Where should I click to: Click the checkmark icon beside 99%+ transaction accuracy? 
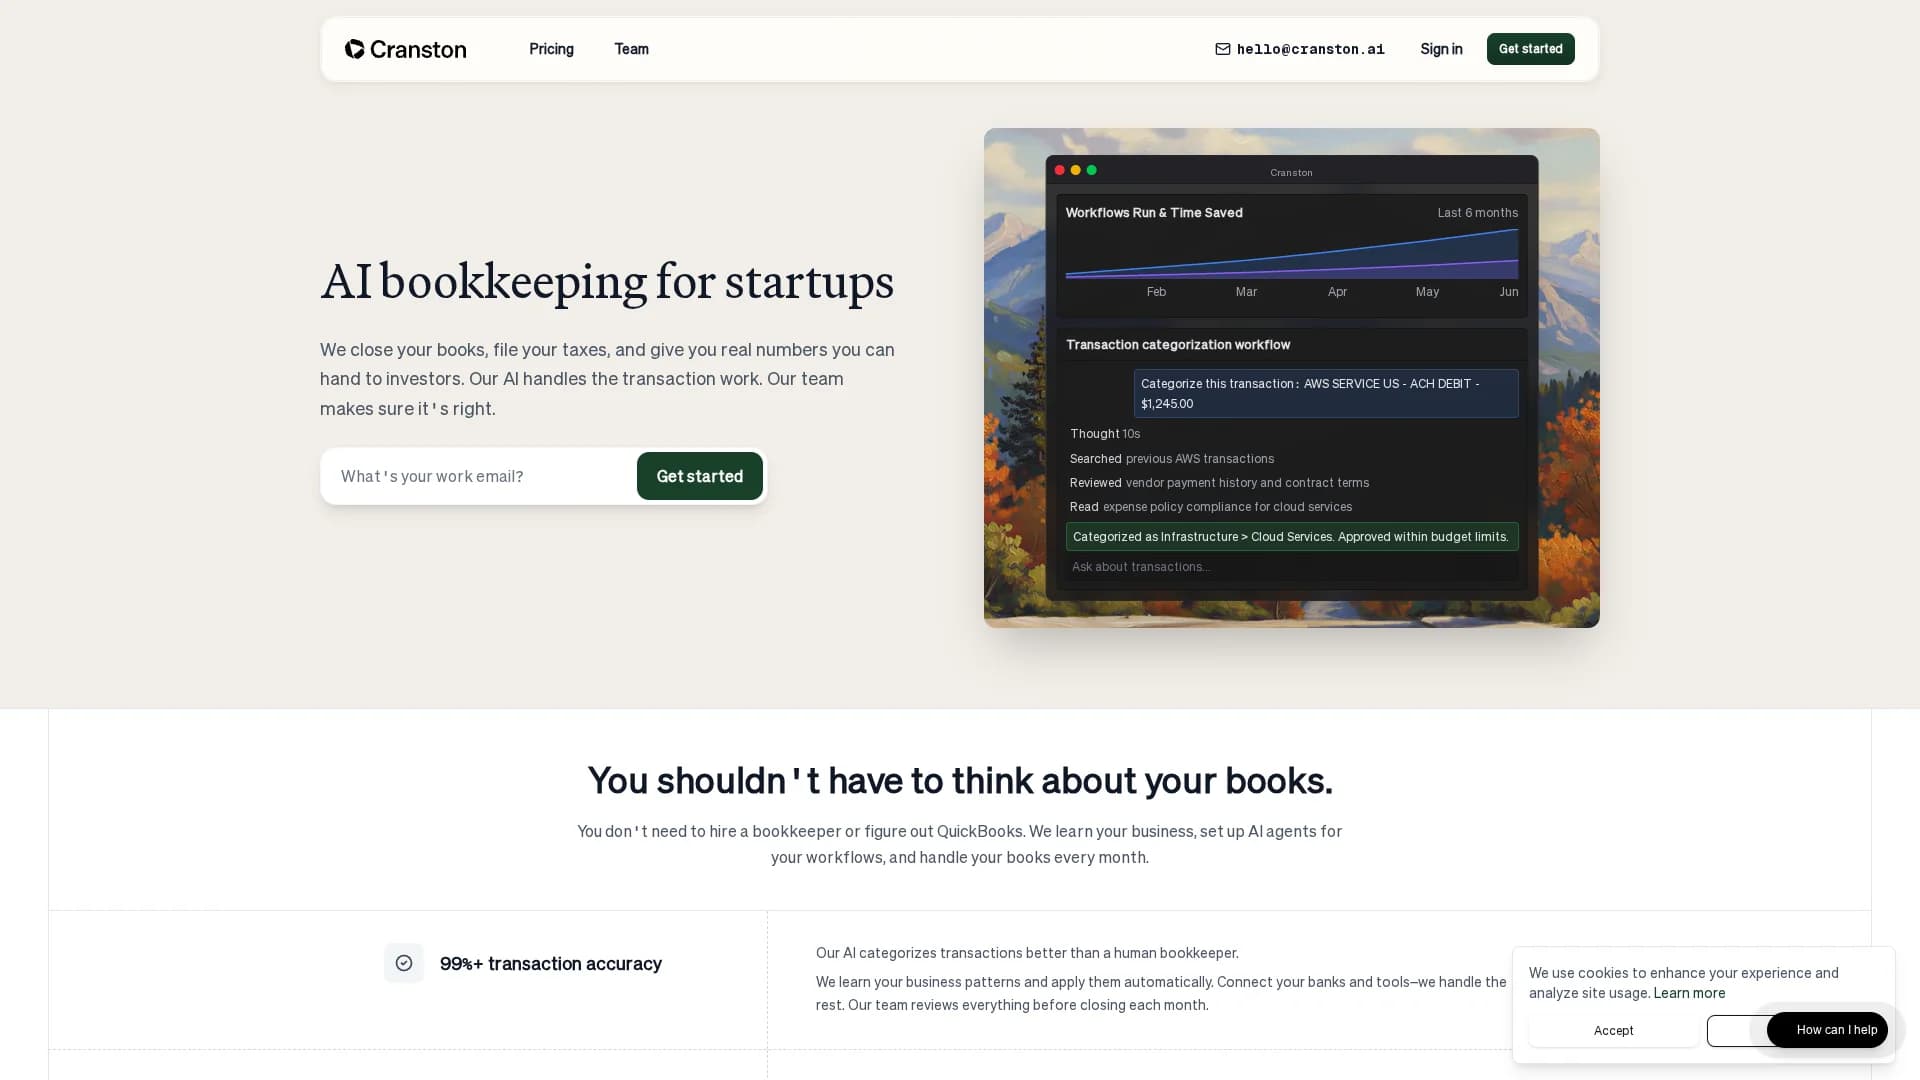click(x=404, y=963)
